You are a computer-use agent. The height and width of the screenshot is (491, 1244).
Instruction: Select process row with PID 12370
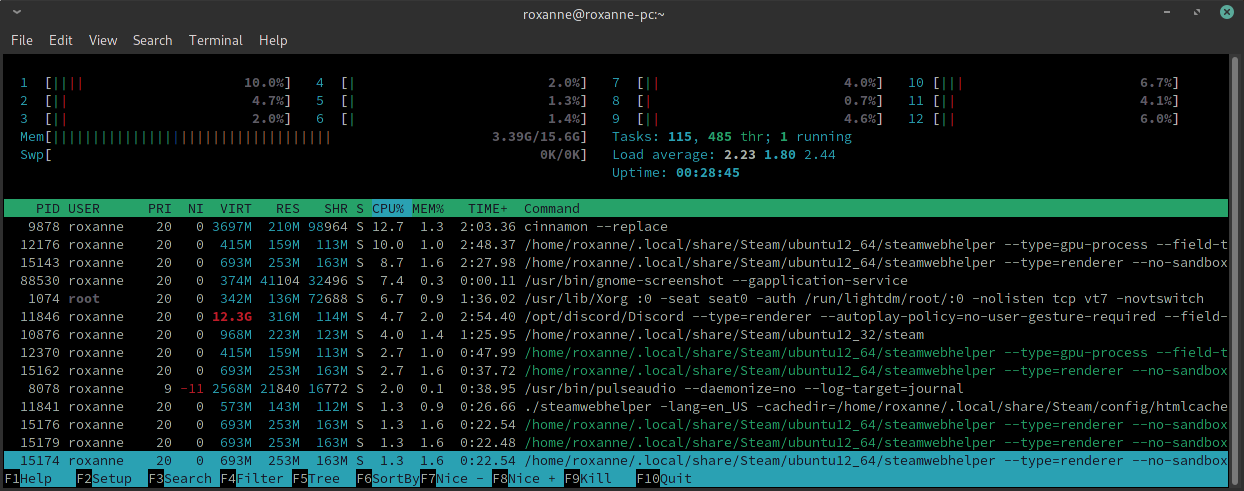pyautogui.click(x=616, y=353)
